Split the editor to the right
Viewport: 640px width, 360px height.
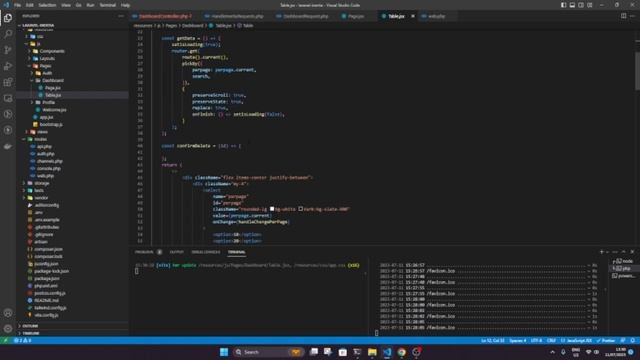point(623,16)
